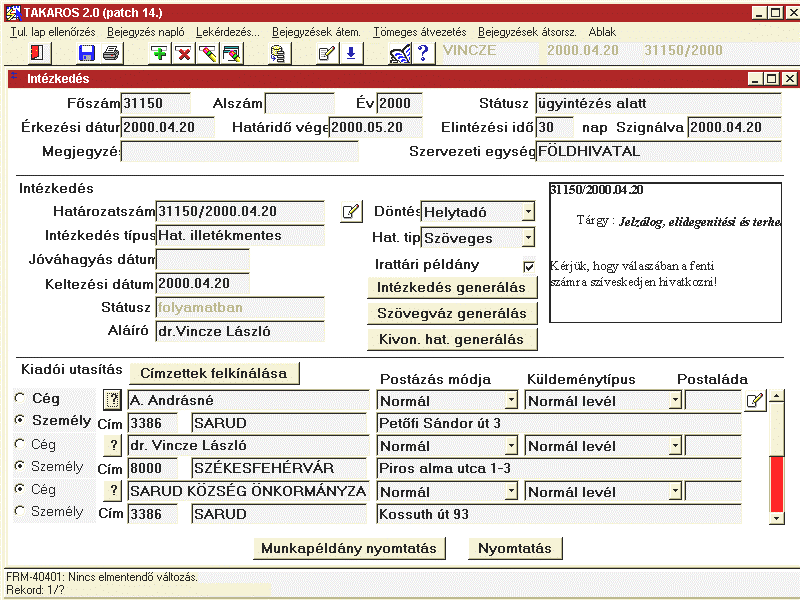Select Cég radio for SARUD KÖZSÉG row
The height and width of the screenshot is (600, 800).
20,489
